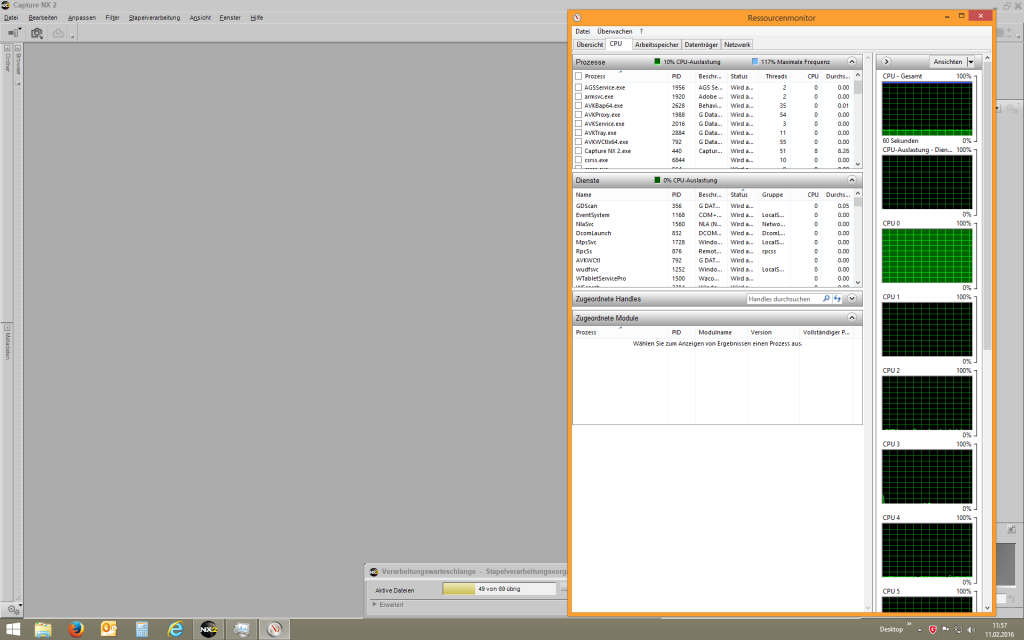Open the Windows Start button

(x=12, y=630)
